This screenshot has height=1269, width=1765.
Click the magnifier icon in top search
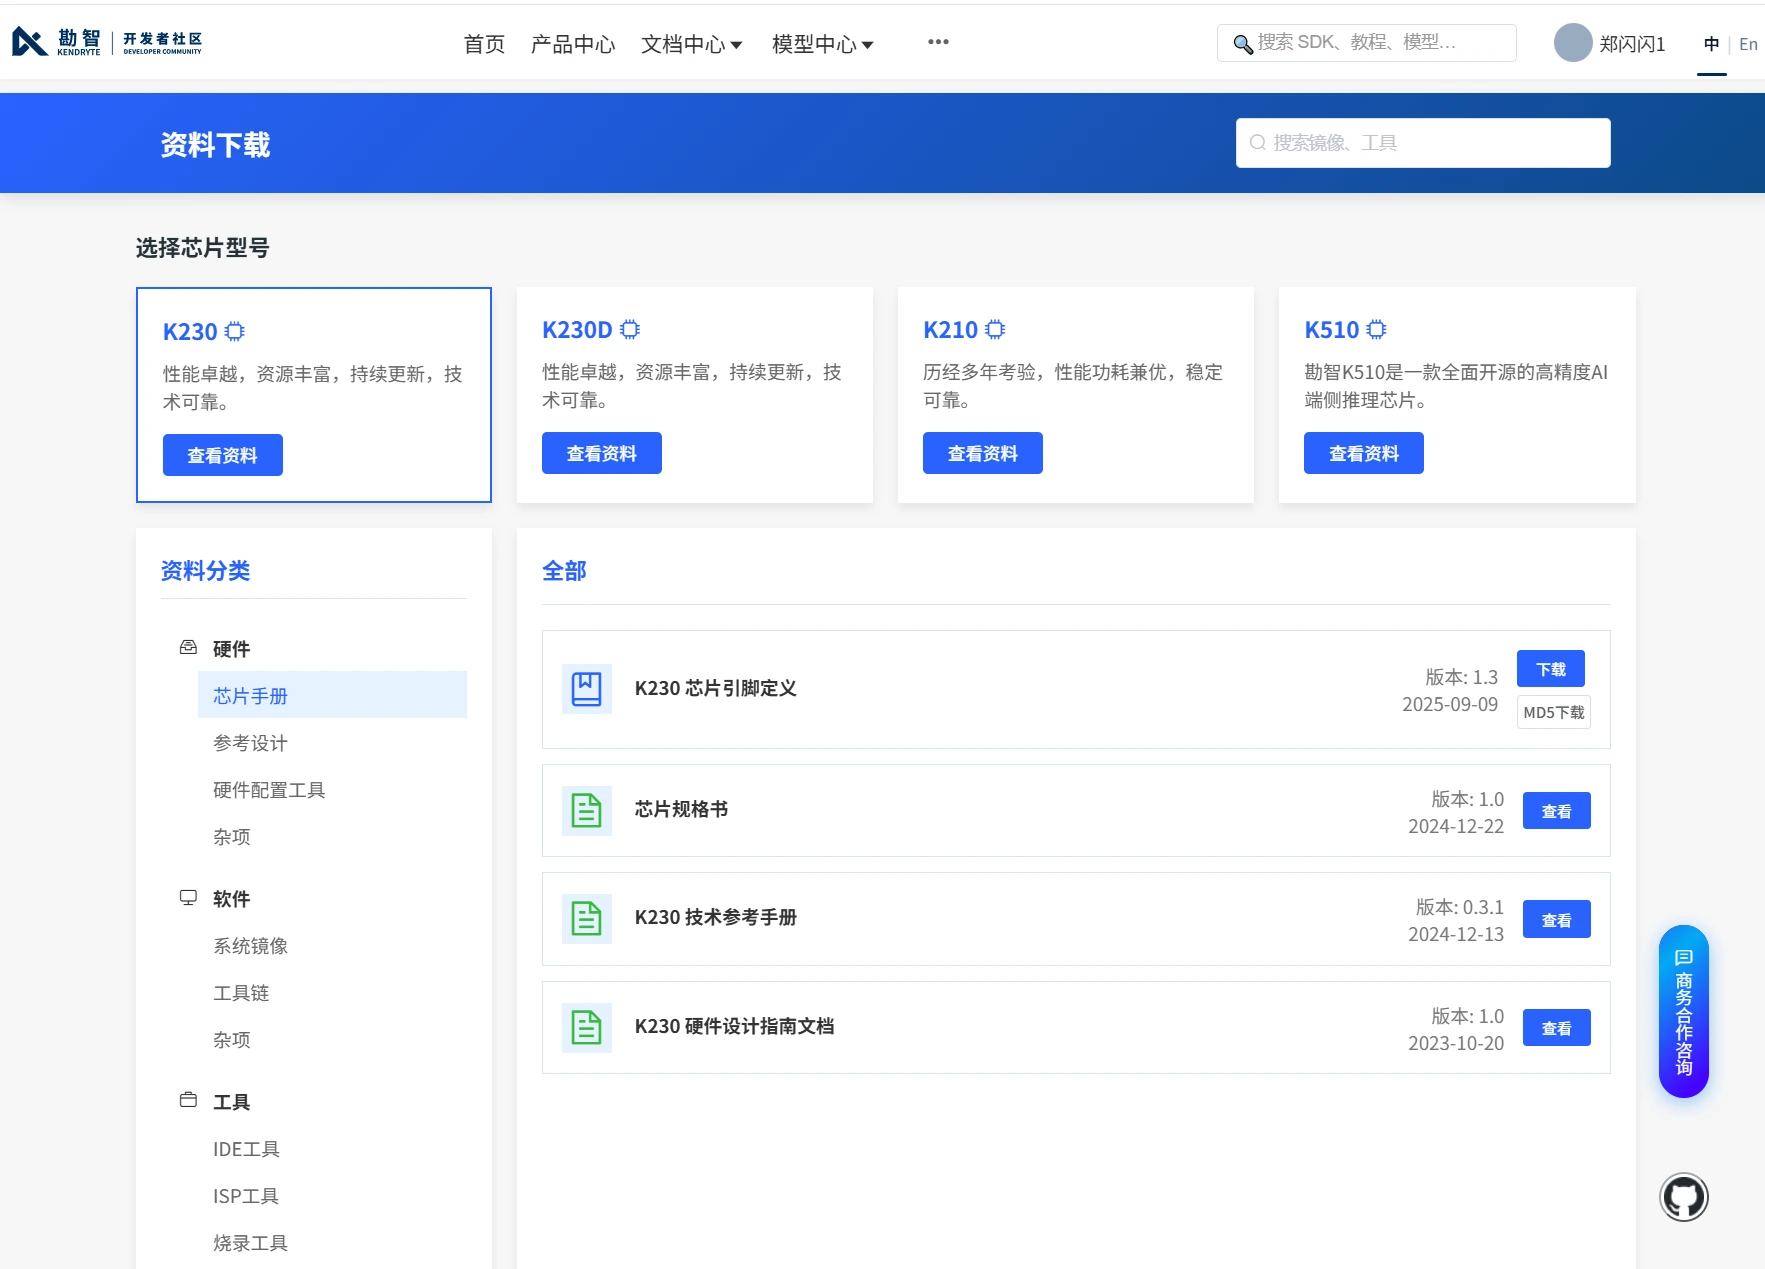(x=1242, y=44)
